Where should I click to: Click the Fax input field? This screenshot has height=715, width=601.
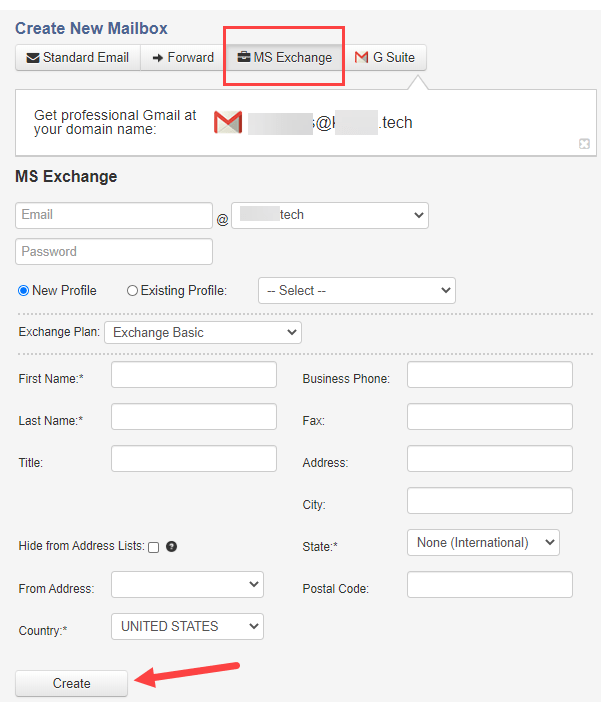[x=490, y=416]
